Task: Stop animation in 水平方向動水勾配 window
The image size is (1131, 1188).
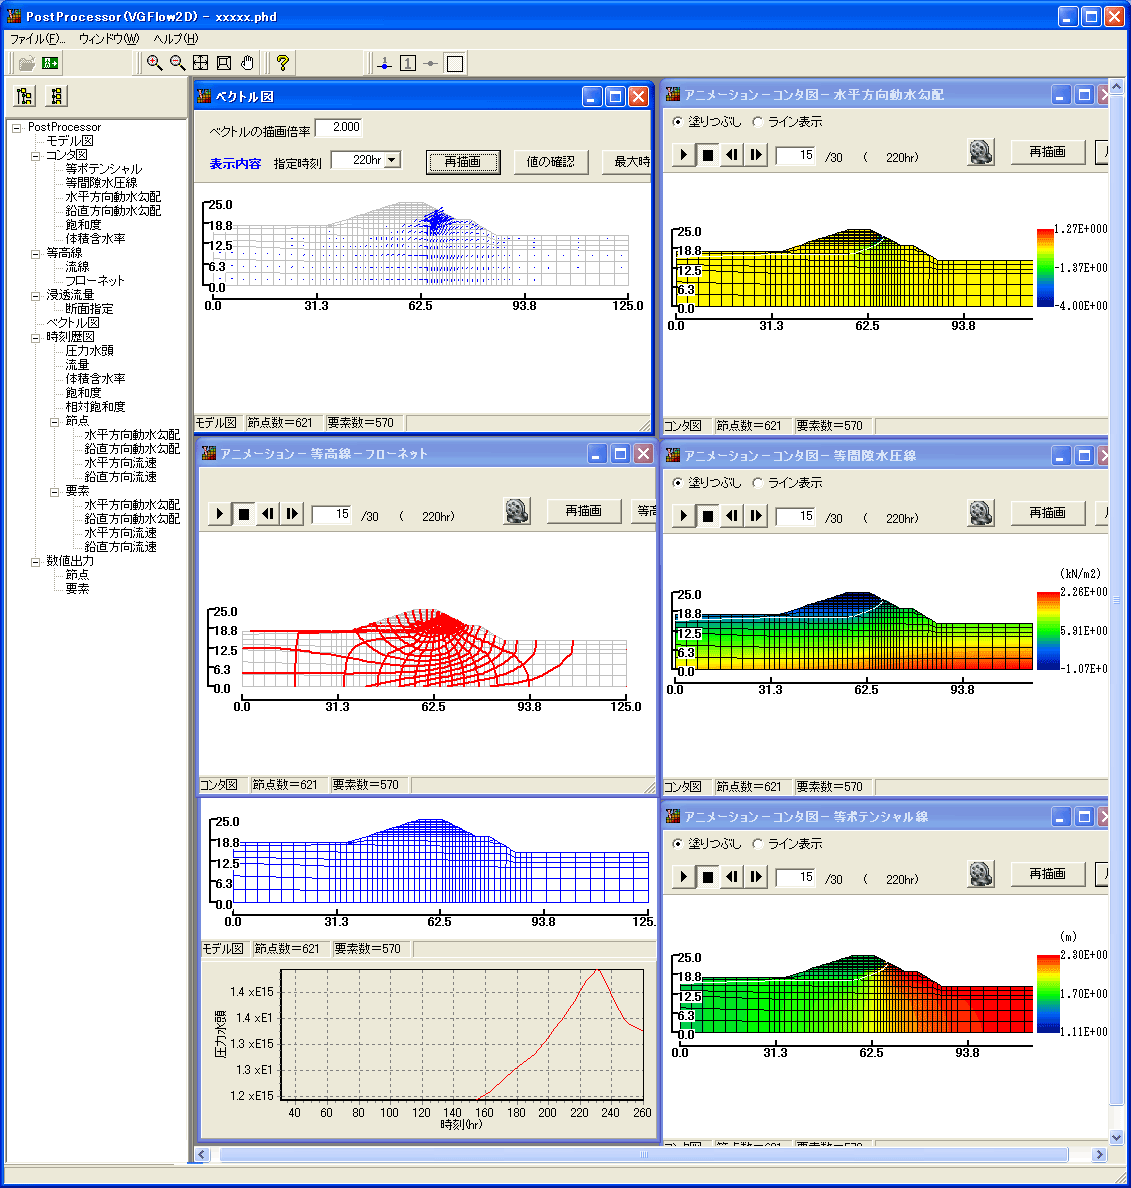Action: coord(708,155)
